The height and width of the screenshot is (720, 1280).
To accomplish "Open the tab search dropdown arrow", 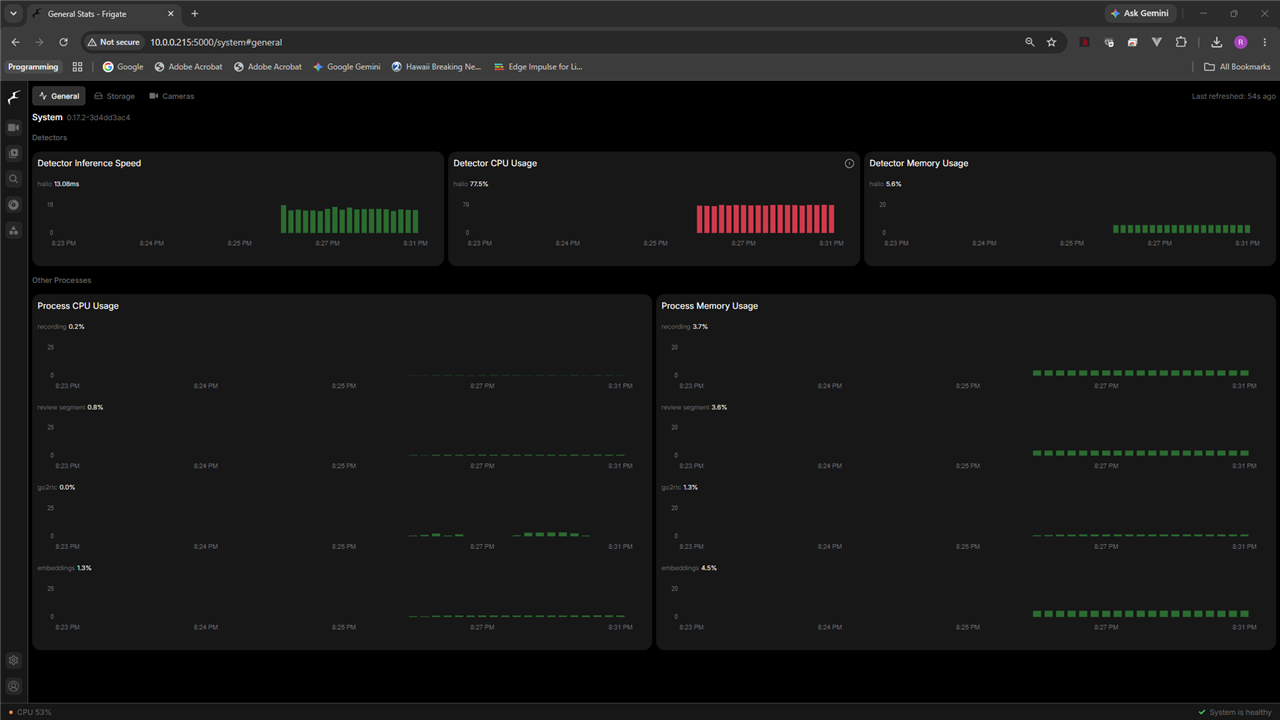I will pos(13,13).
